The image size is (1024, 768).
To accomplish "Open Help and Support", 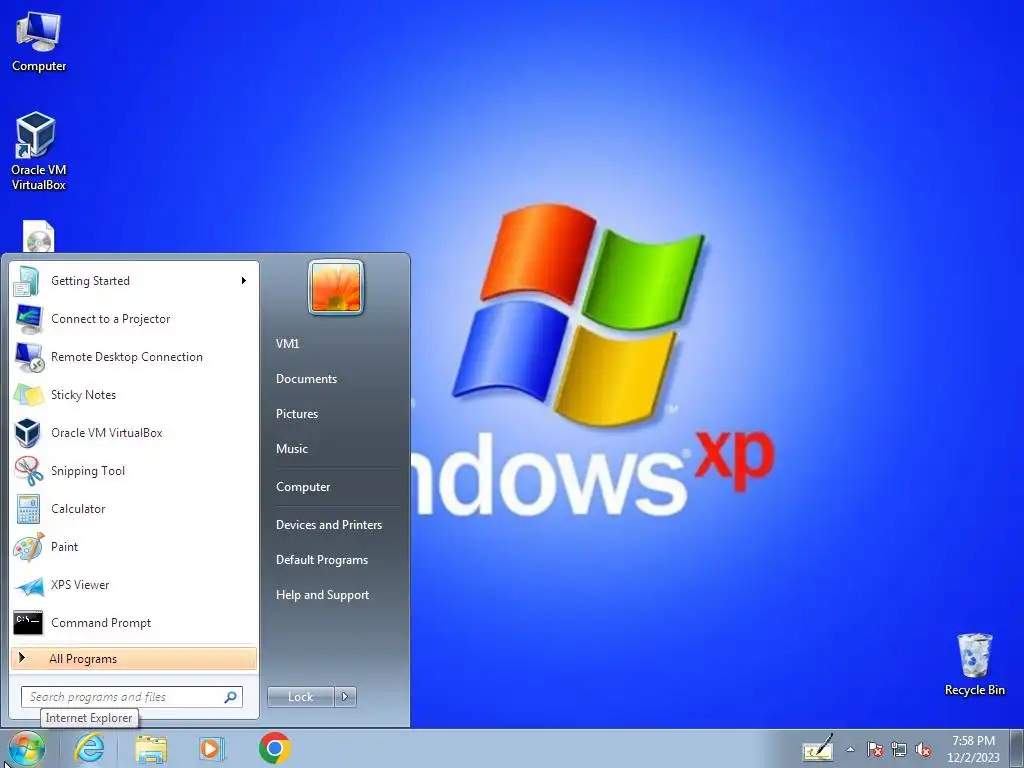I will tap(322, 595).
